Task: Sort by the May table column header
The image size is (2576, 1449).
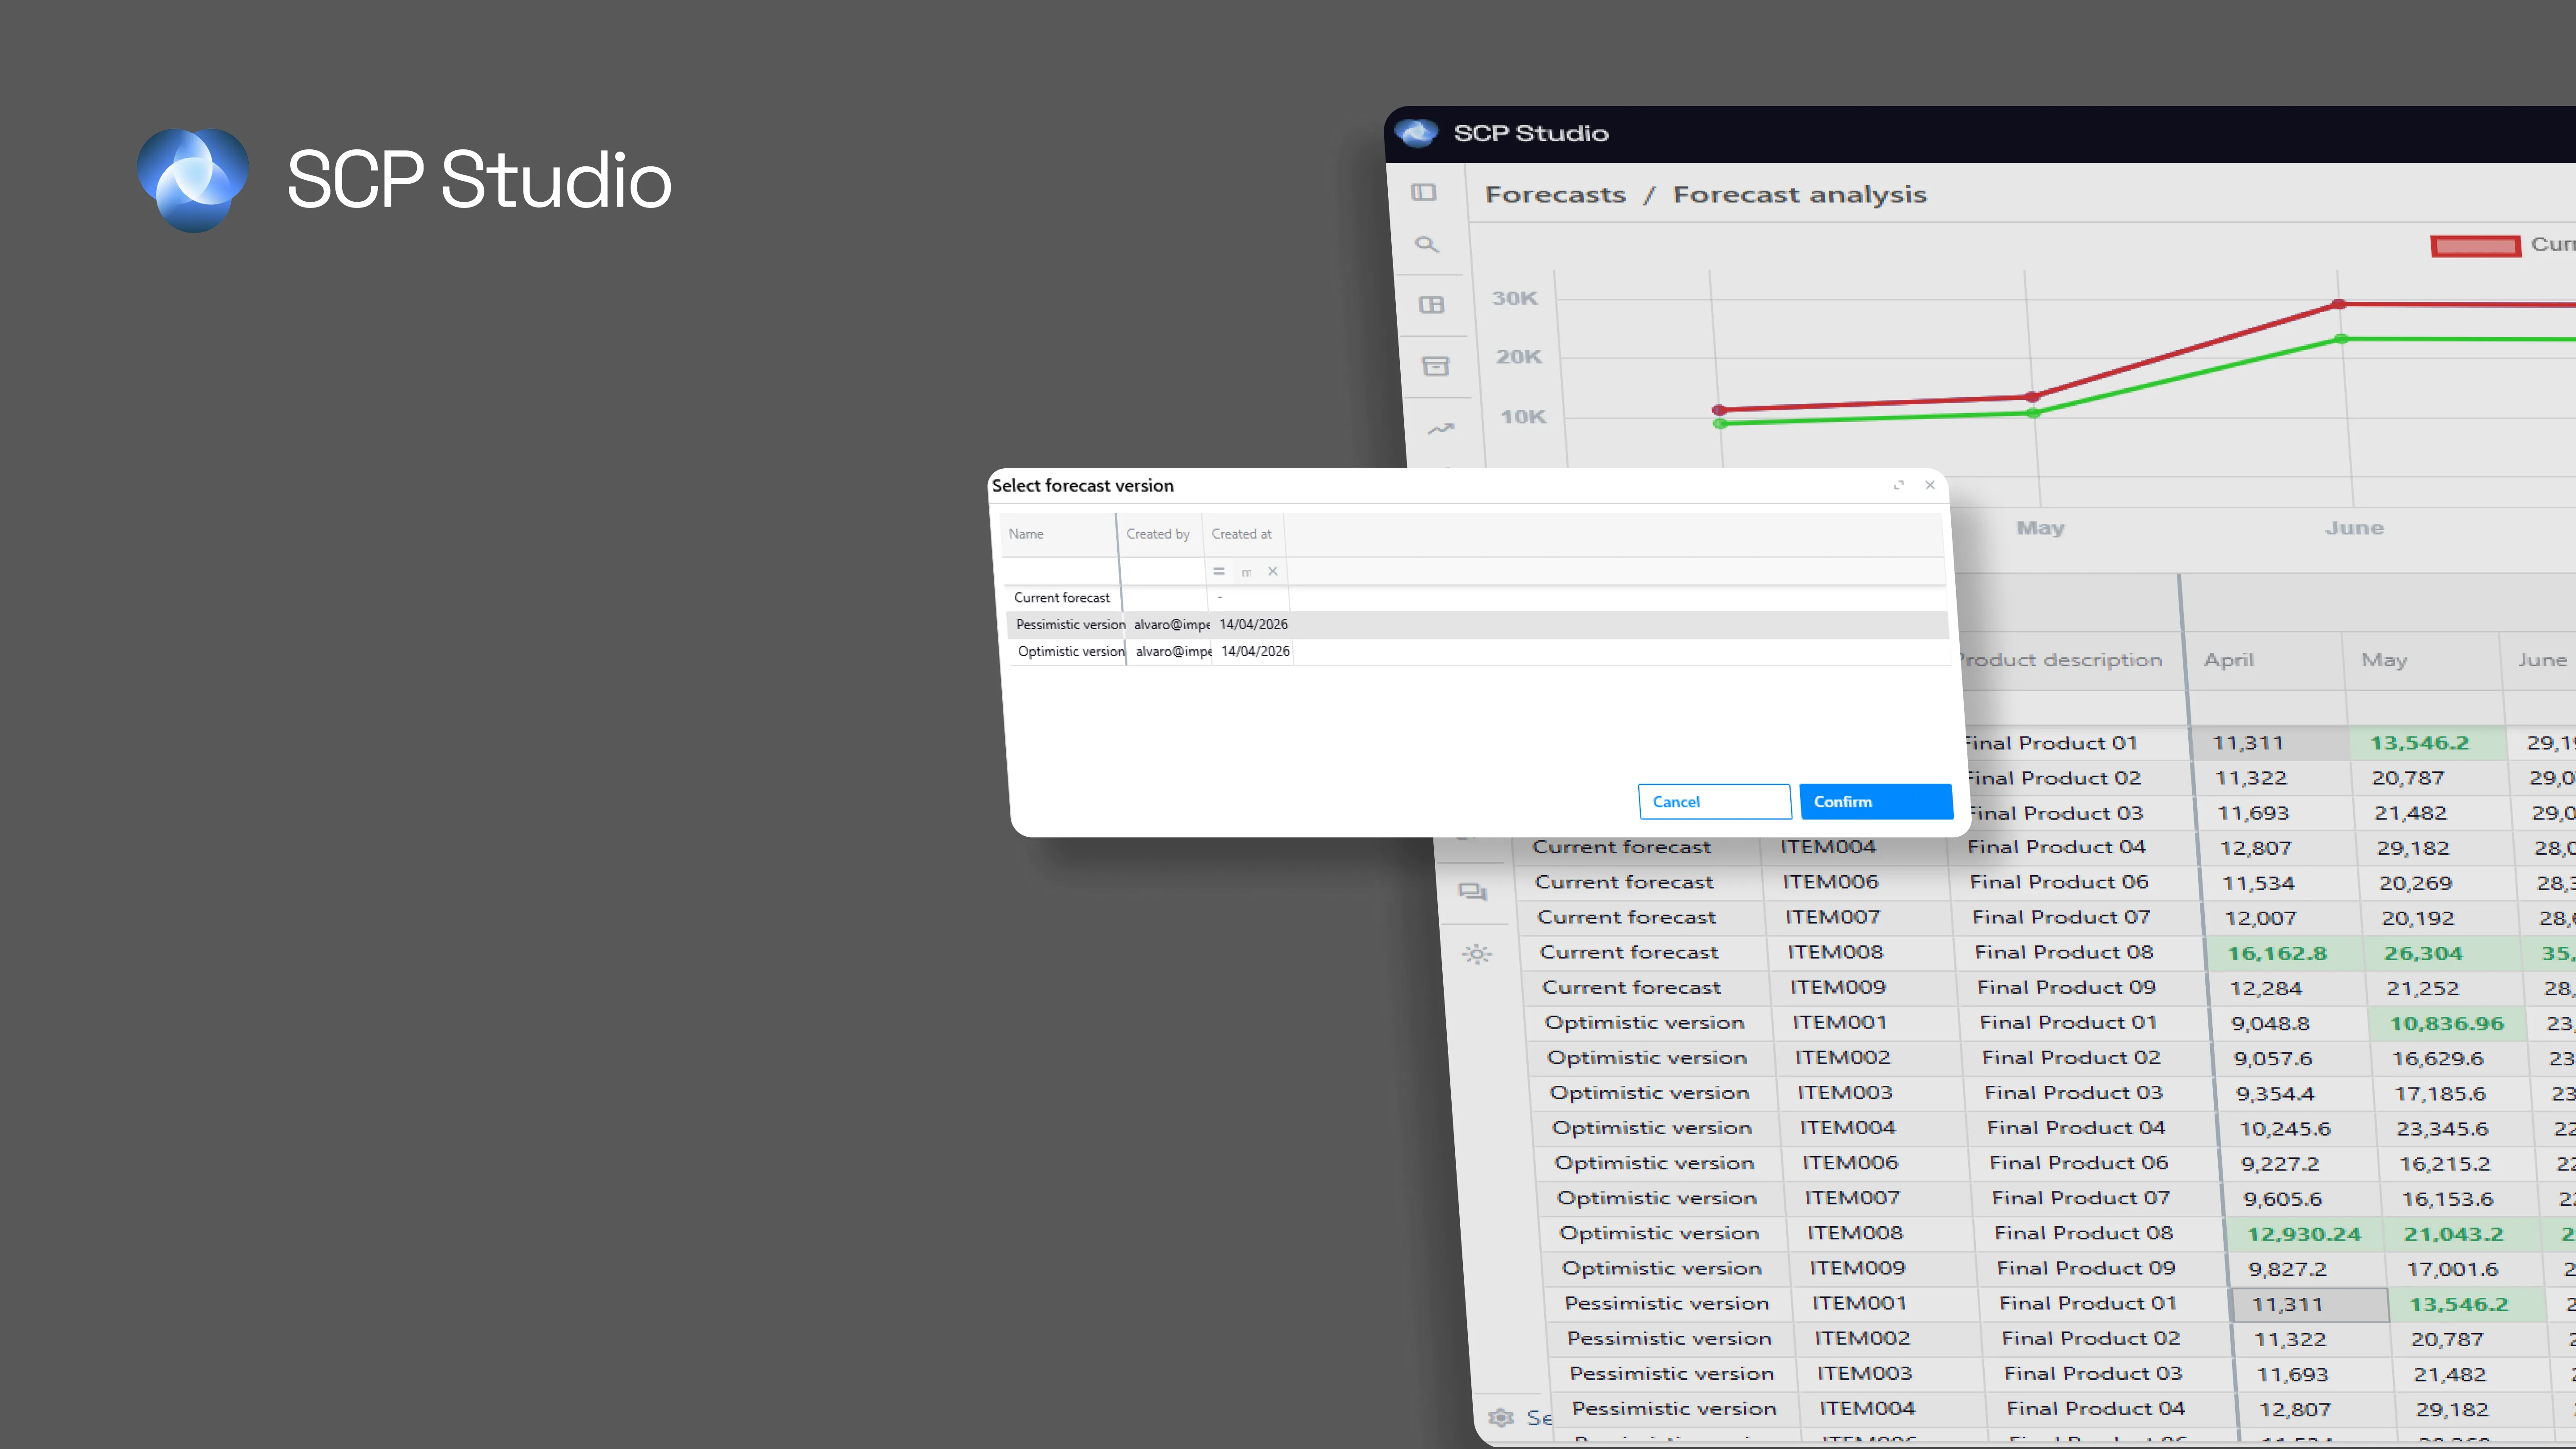Action: click(2384, 660)
